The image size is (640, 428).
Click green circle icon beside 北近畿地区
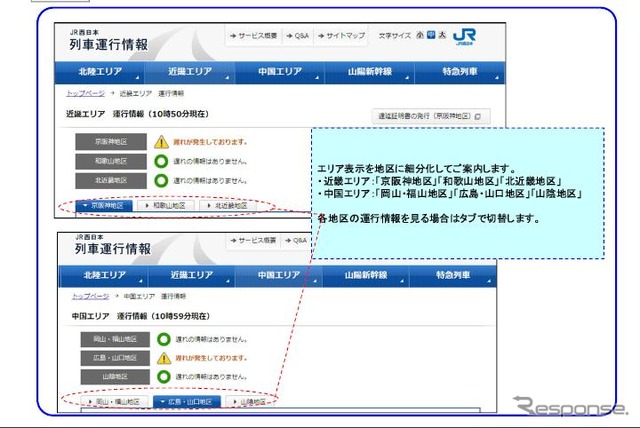[x=161, y=180]
